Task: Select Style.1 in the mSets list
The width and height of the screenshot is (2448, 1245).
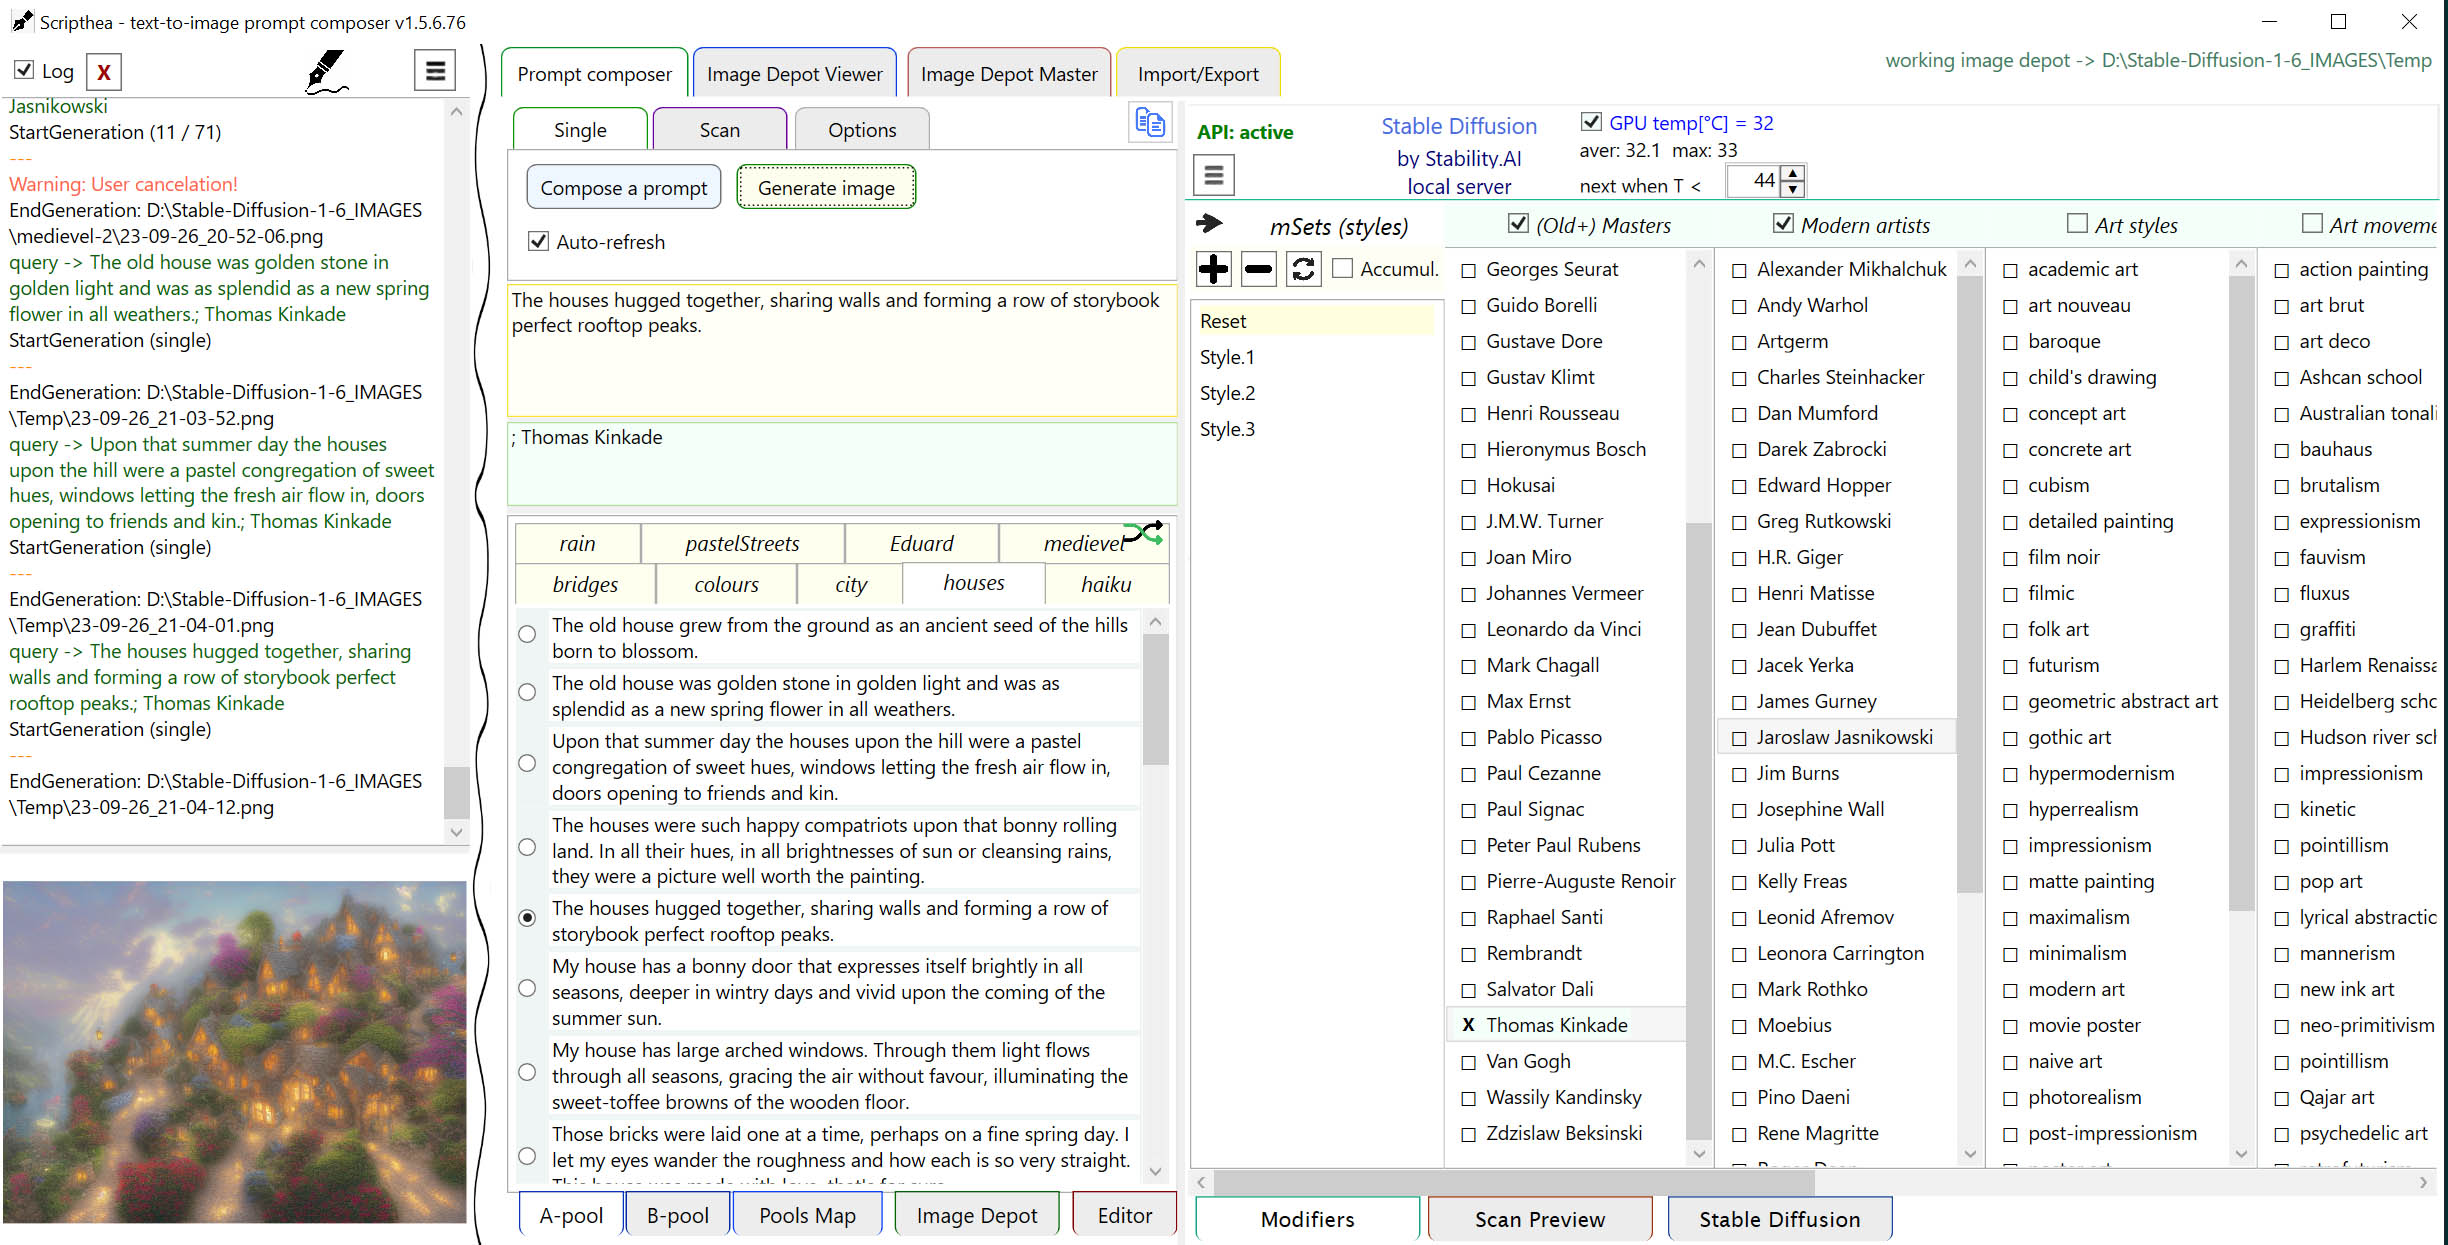Action: (1227, 357)
